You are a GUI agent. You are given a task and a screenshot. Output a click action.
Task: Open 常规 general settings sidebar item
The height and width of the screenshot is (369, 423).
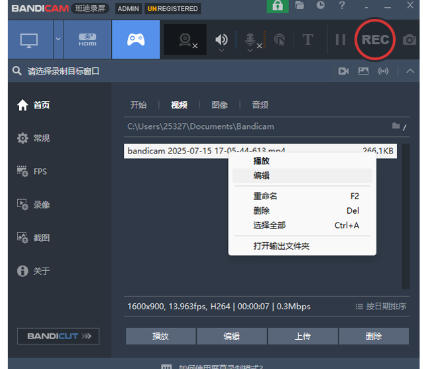coord(33,138)
